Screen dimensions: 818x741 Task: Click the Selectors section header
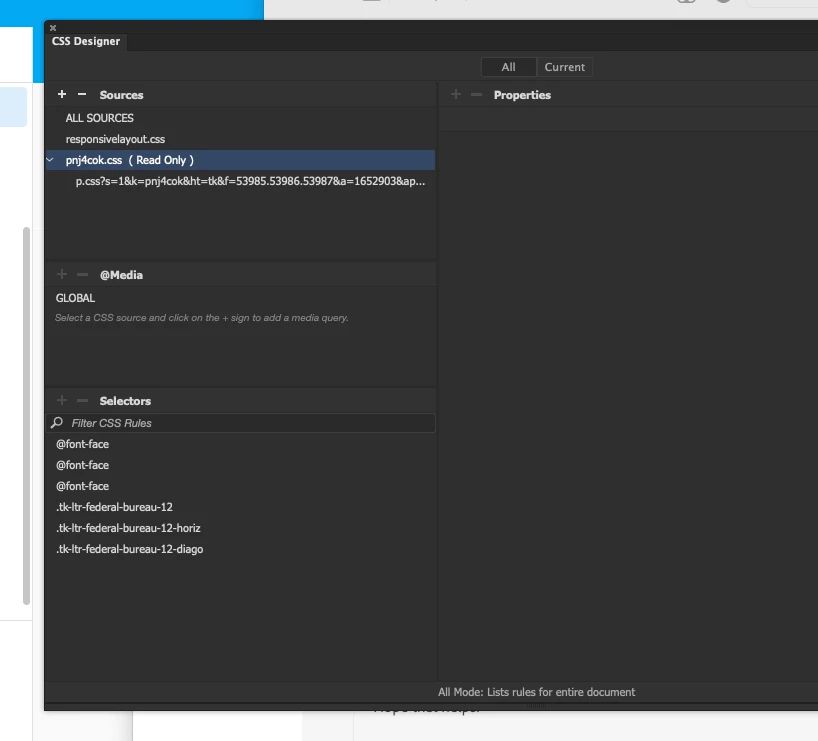tap(125, 401)
